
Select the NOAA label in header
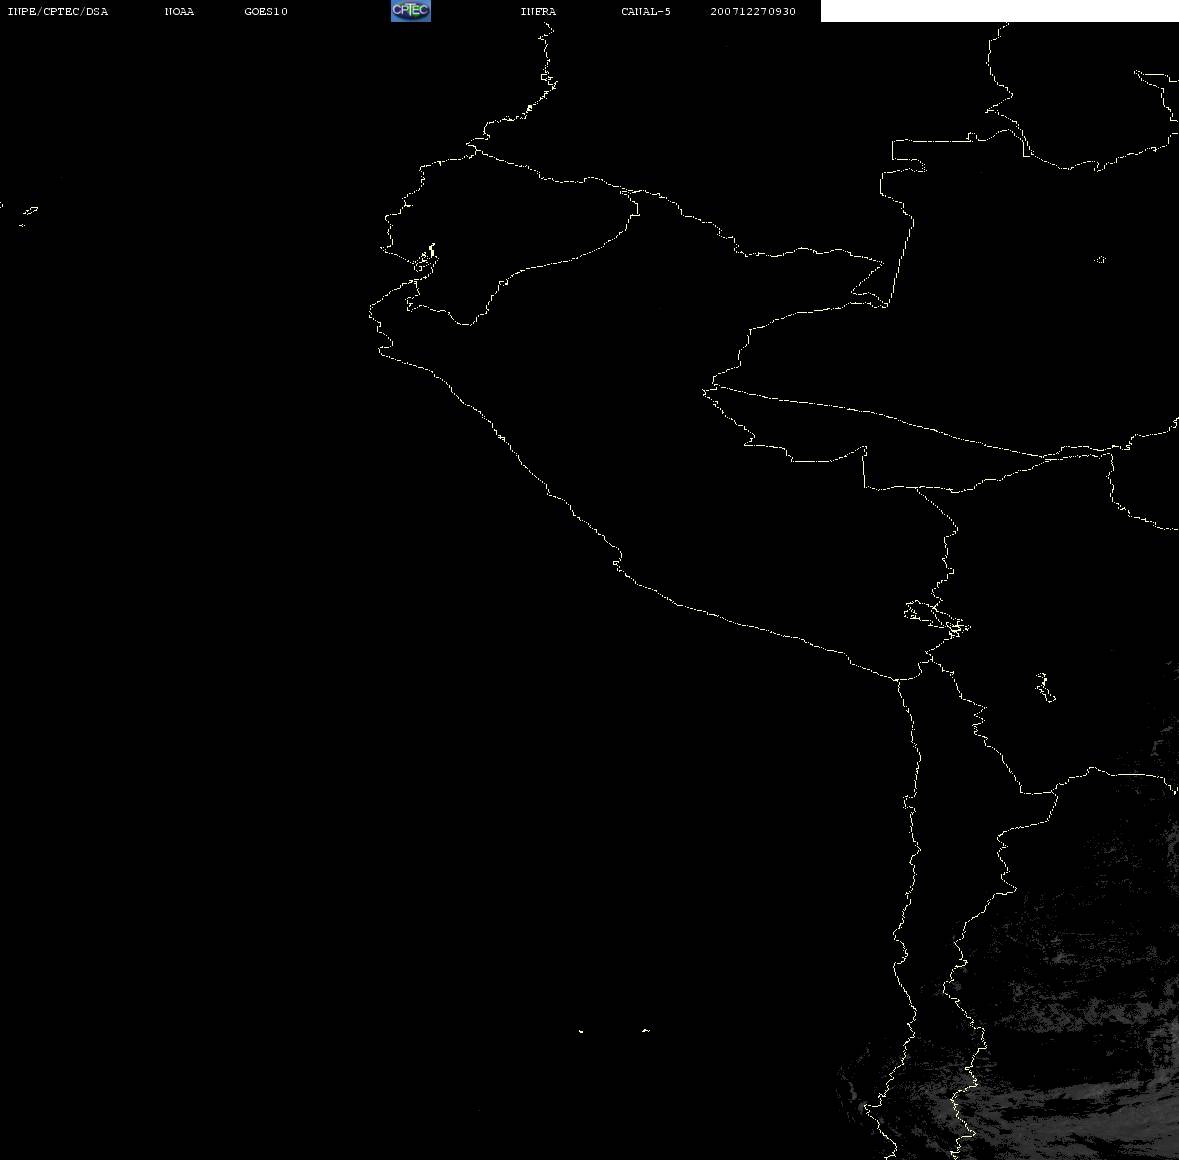[x=179, y=12]
